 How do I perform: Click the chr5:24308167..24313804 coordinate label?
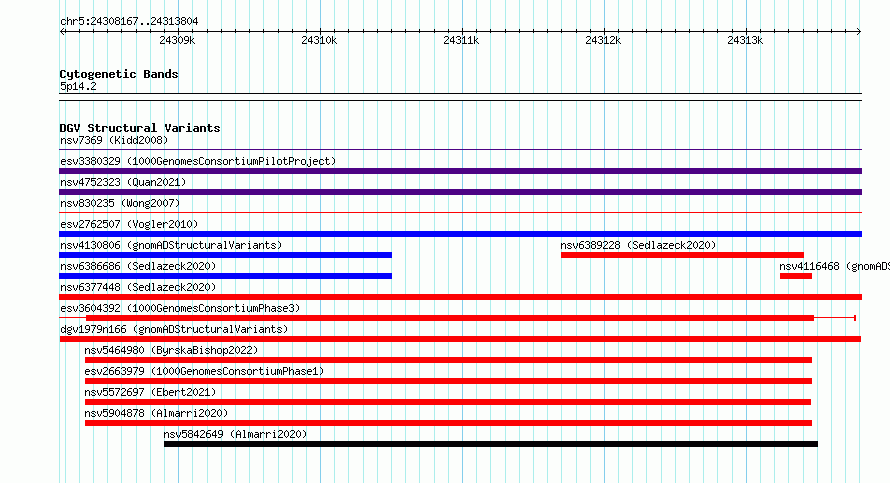tap(129, 22)
